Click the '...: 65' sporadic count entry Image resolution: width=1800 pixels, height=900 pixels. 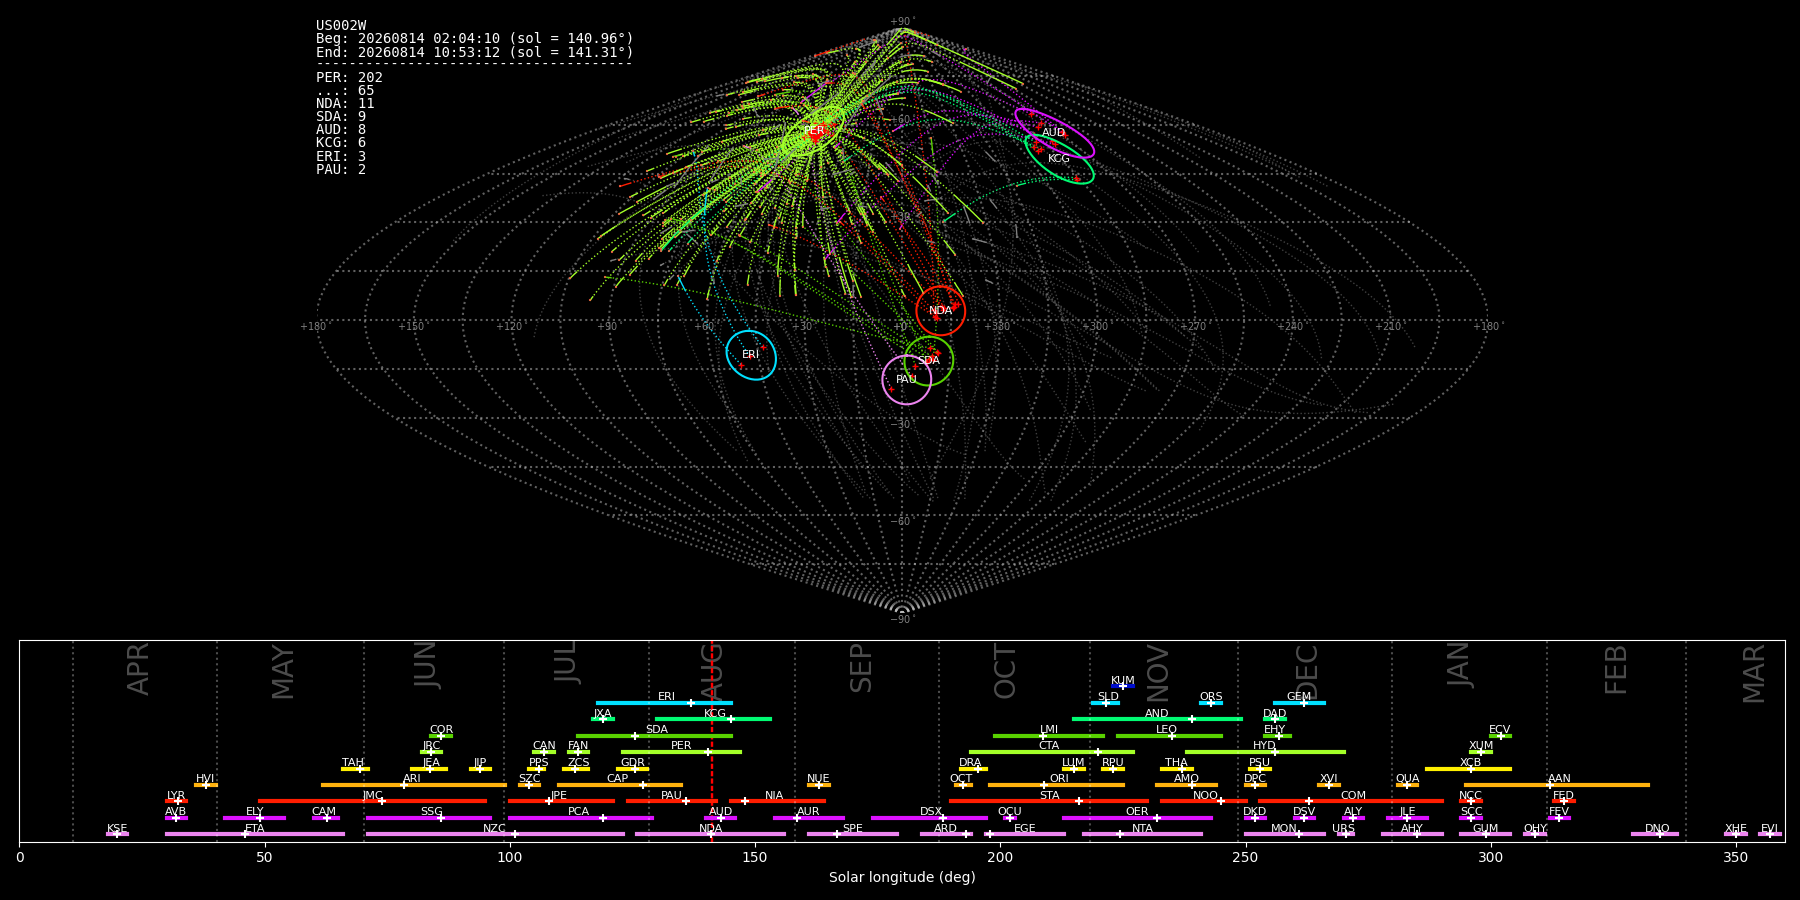tap(345, 91)
